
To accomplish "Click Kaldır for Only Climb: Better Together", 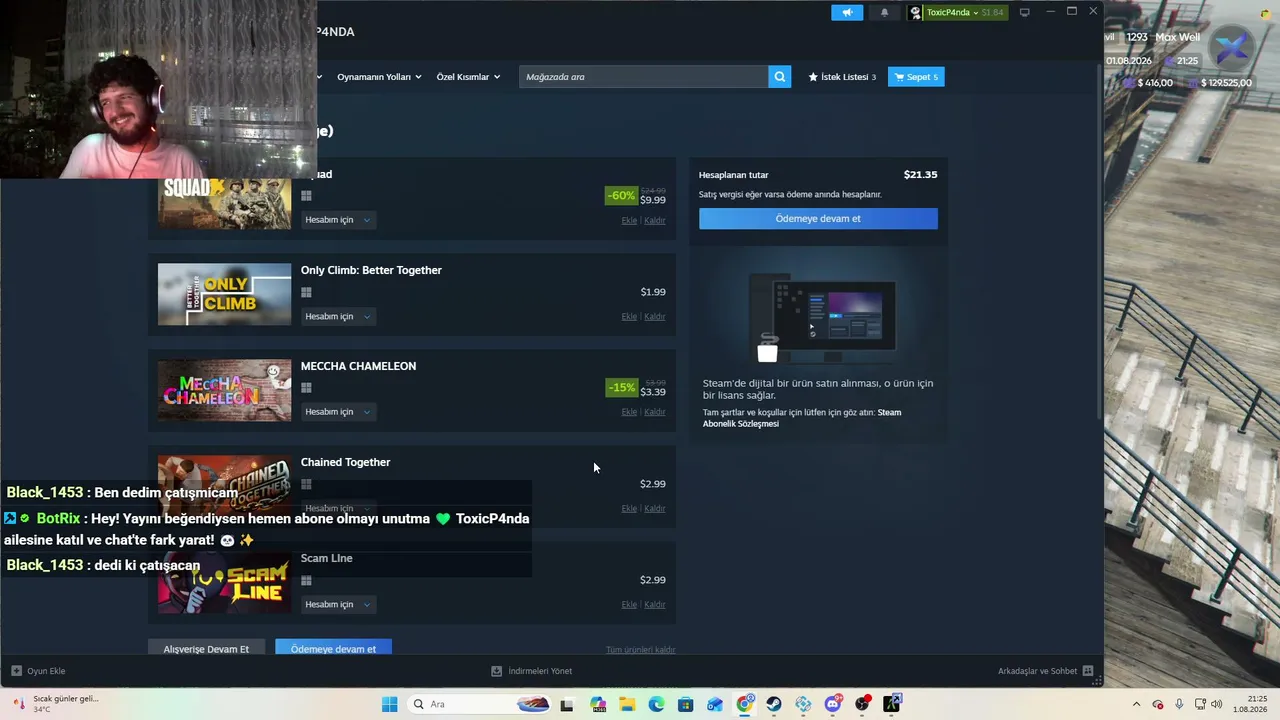I will (655, 316).
